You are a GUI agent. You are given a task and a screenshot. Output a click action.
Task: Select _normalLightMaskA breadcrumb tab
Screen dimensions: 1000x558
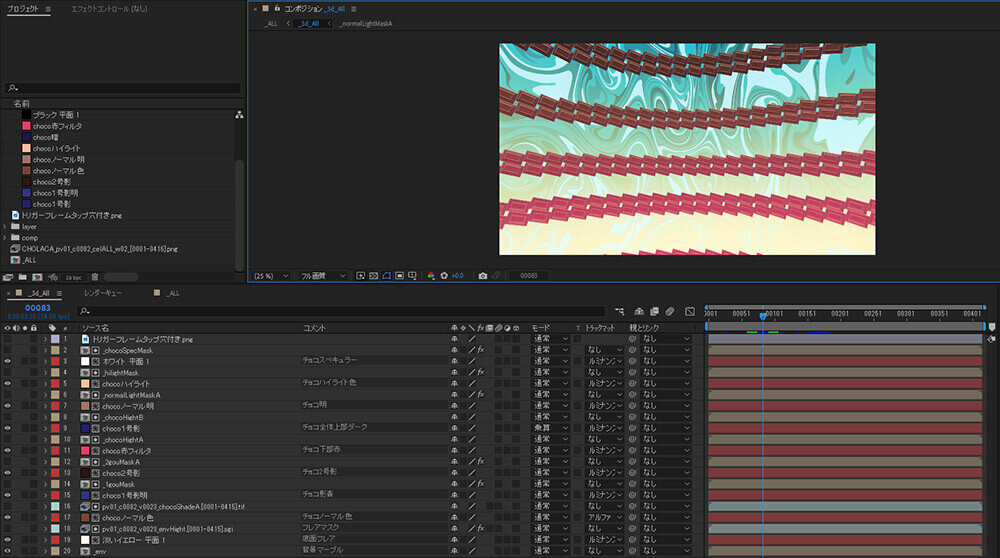(365, 24)
